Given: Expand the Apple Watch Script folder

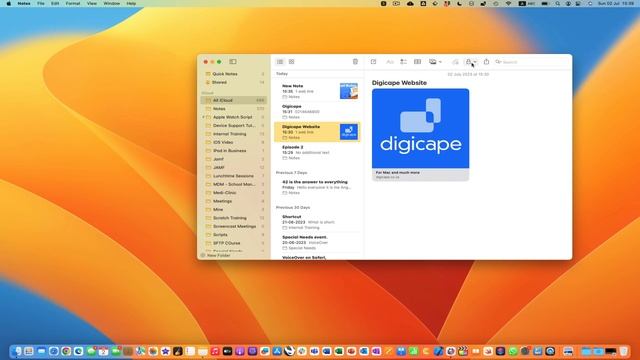Looking at the screenshot, I should coord(204,117).
